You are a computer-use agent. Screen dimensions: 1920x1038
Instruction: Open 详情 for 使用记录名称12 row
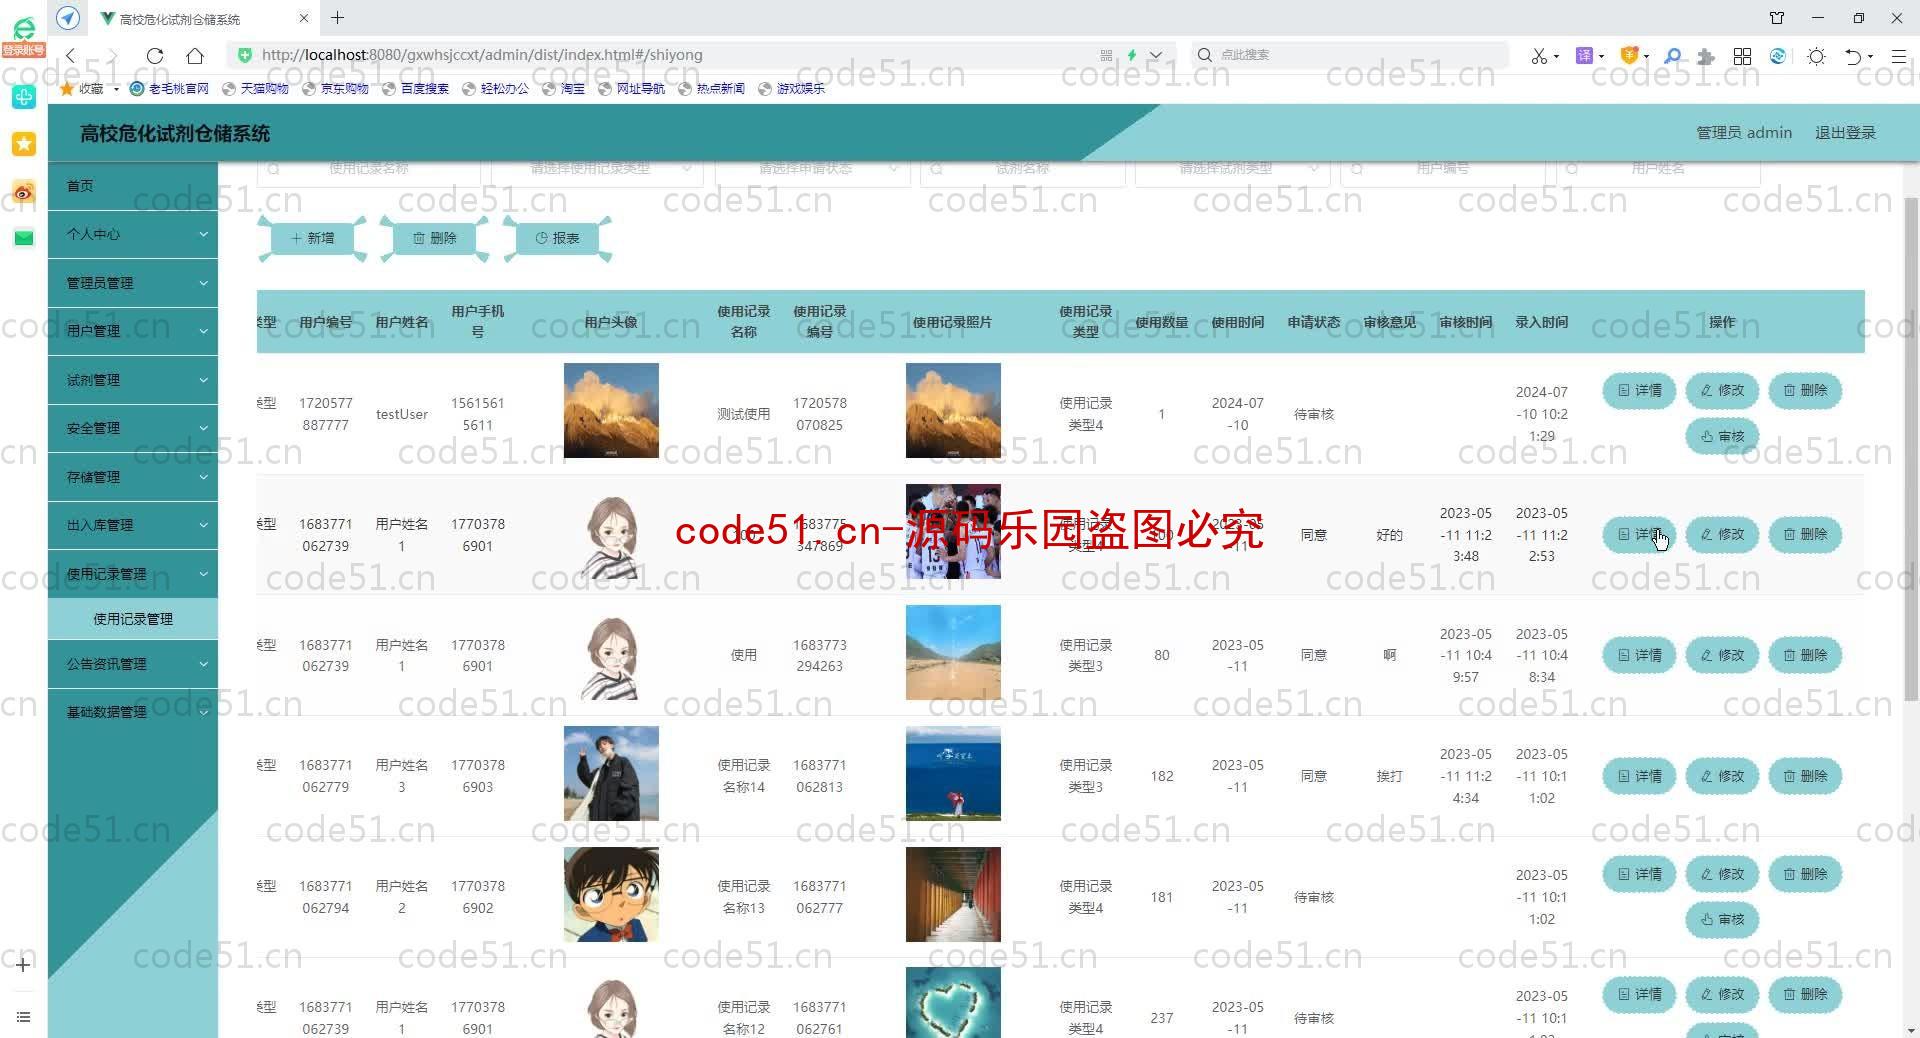point(1639,995)
